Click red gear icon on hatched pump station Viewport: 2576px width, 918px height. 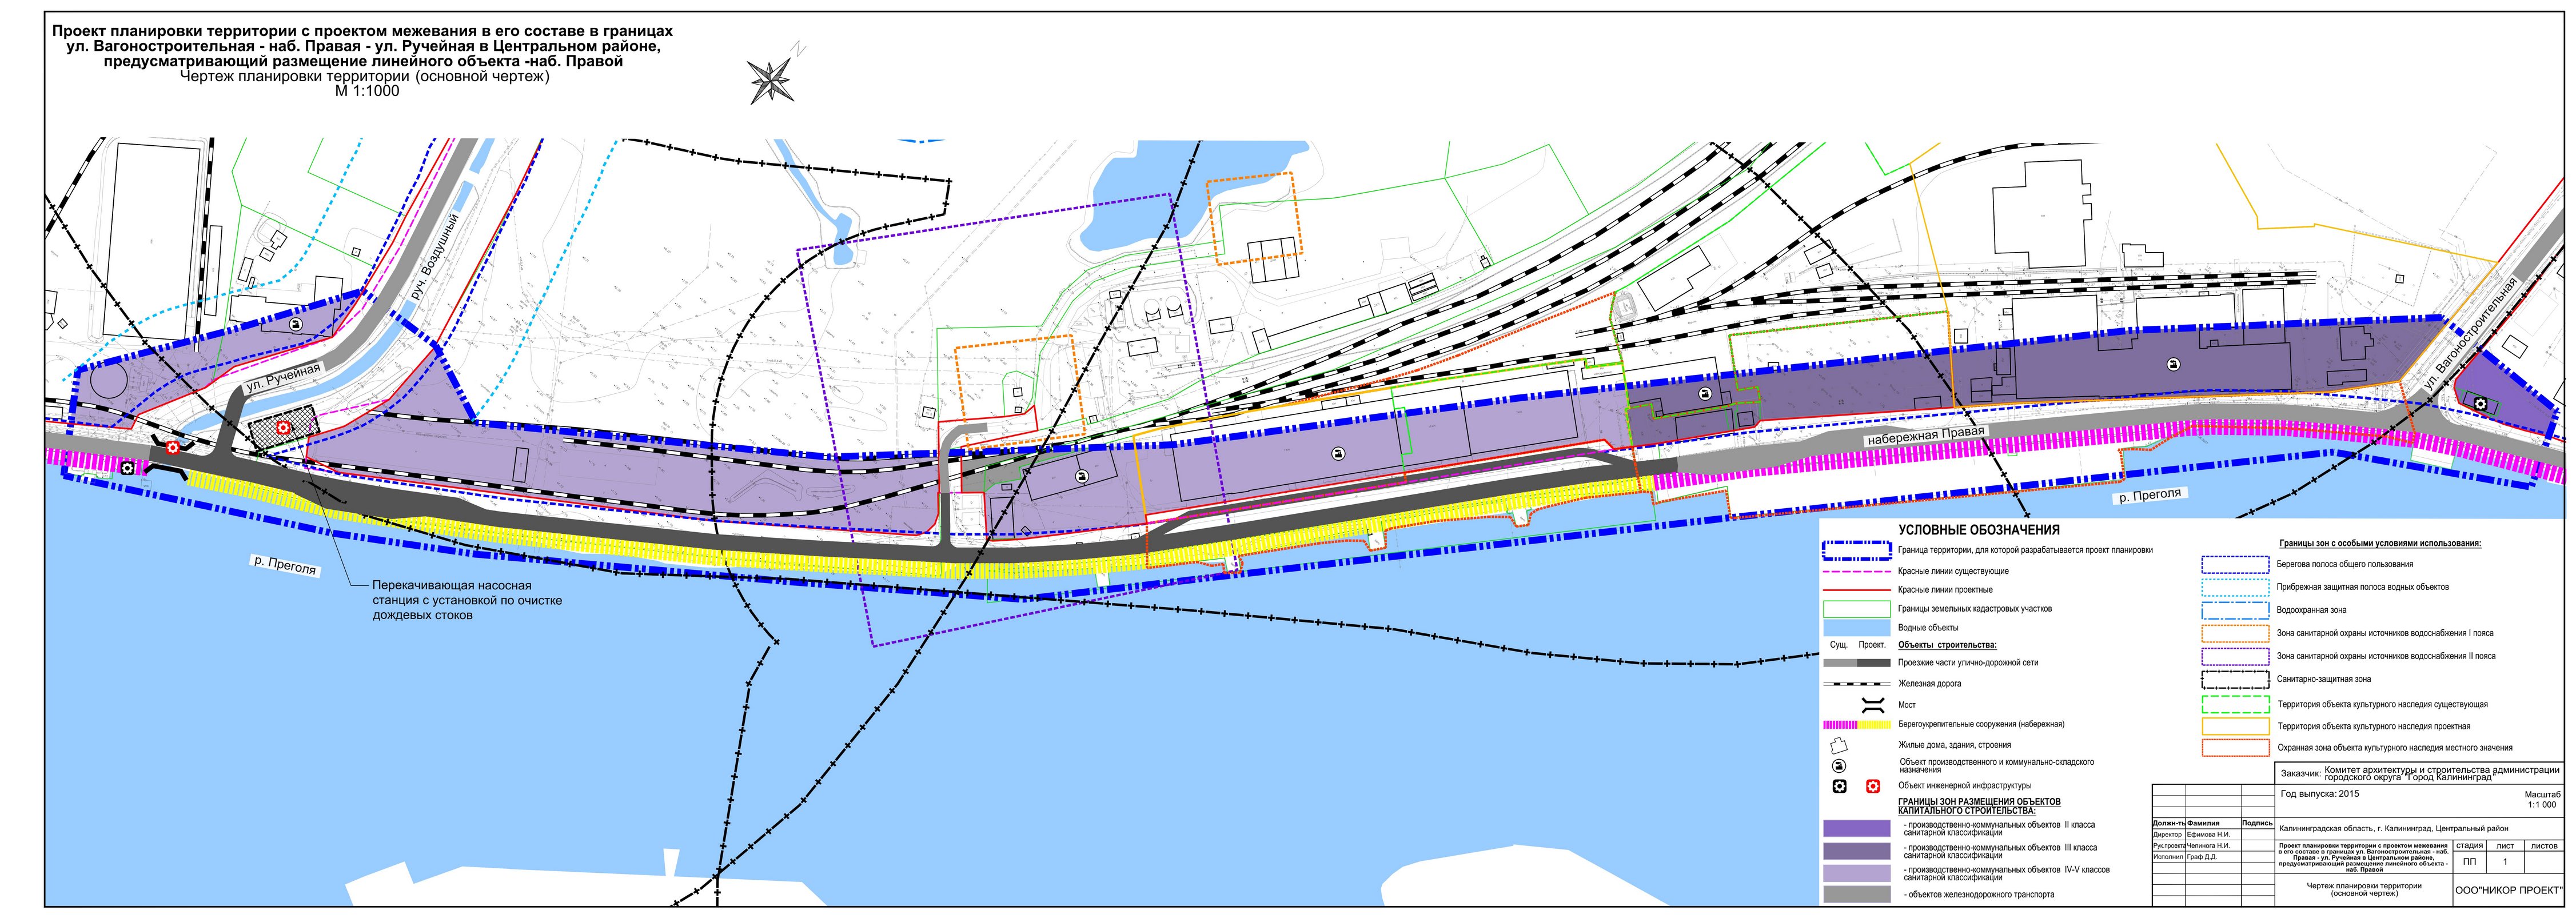coord(283,428)
